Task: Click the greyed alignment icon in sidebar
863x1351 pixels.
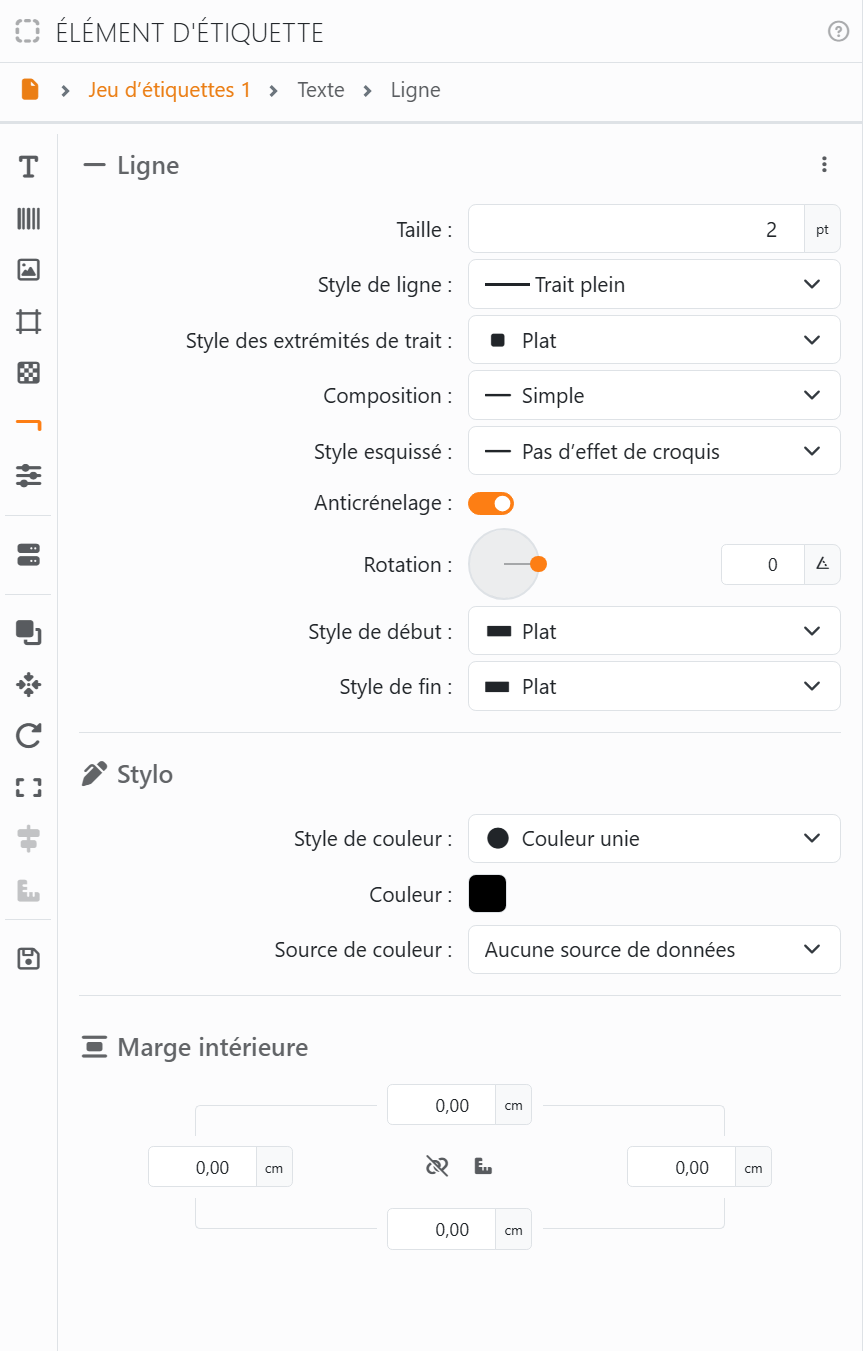Action: 28,839
